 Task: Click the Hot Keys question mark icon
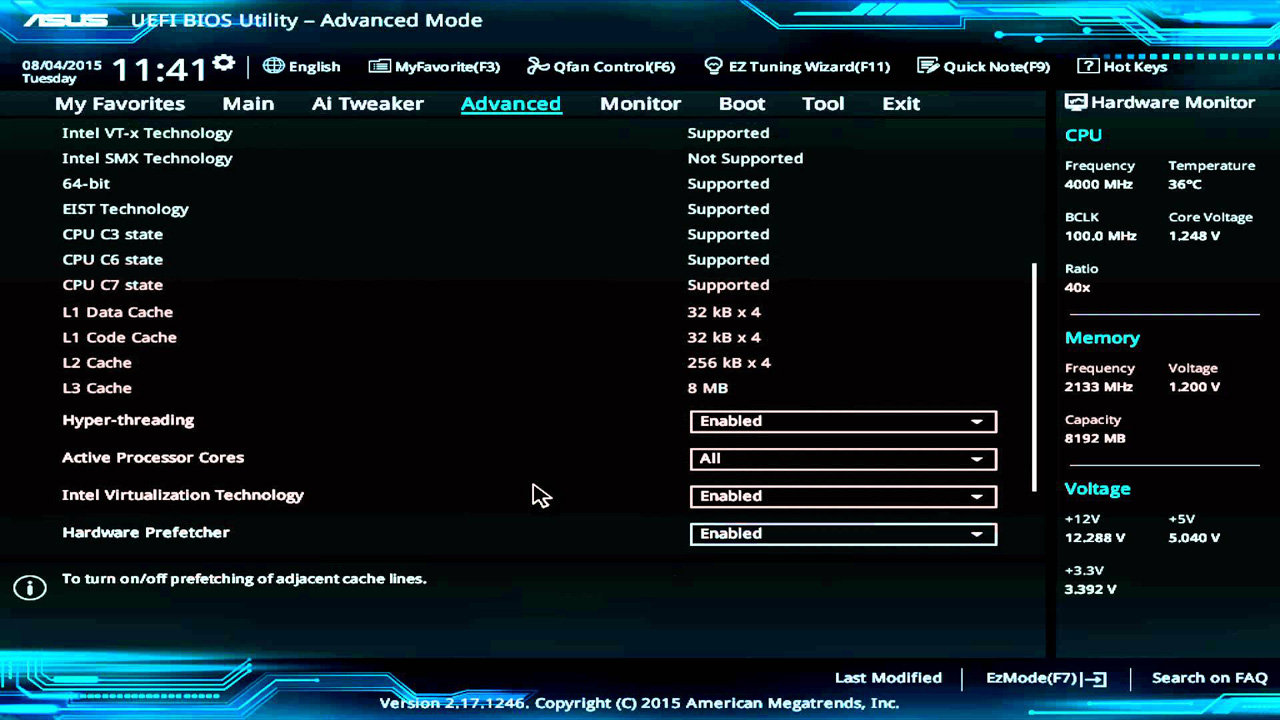pos(1088,66)
